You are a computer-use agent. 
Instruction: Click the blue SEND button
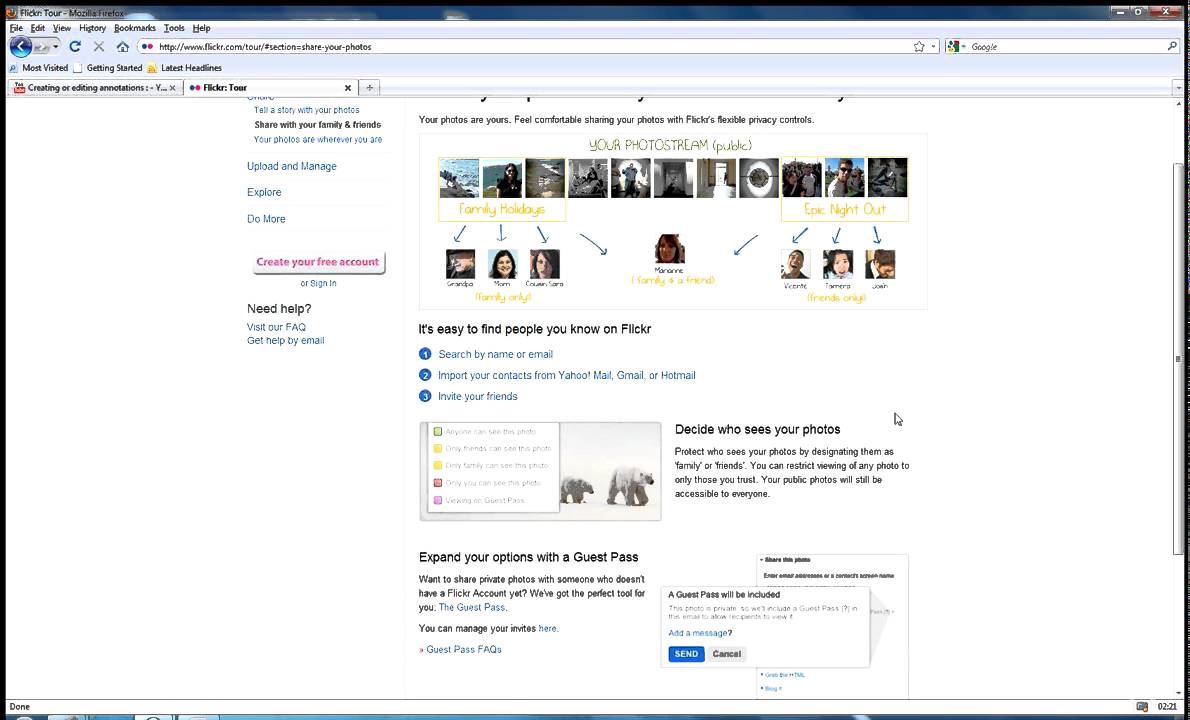pos(686,654)
